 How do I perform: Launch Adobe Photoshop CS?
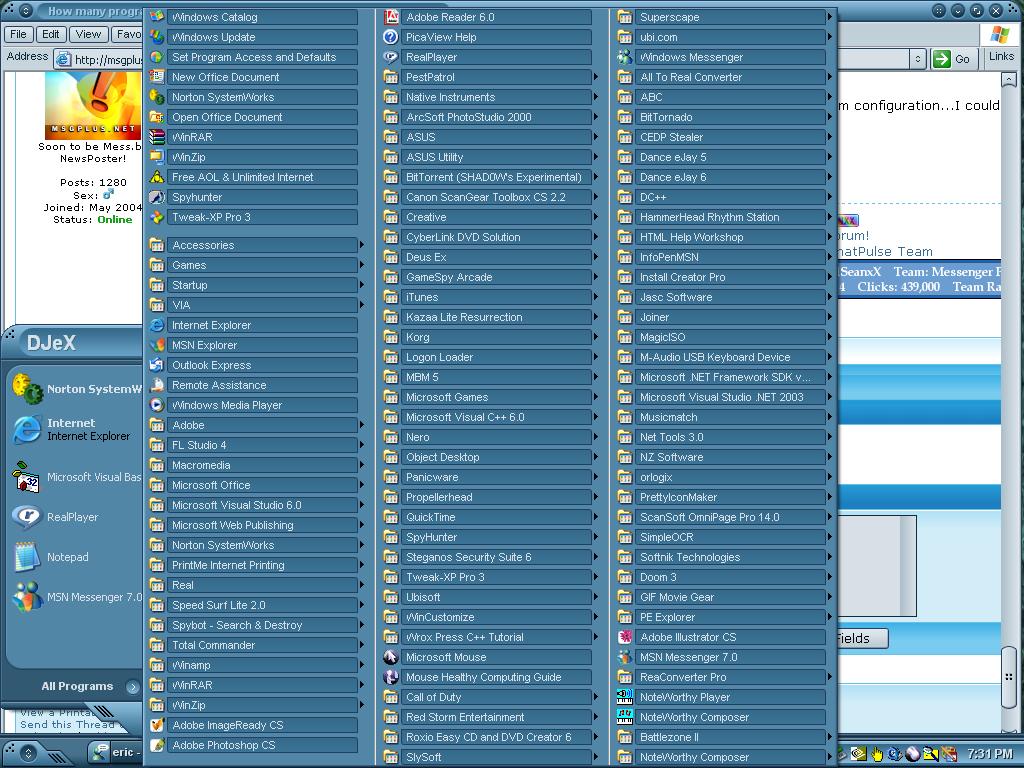point(253,745)
